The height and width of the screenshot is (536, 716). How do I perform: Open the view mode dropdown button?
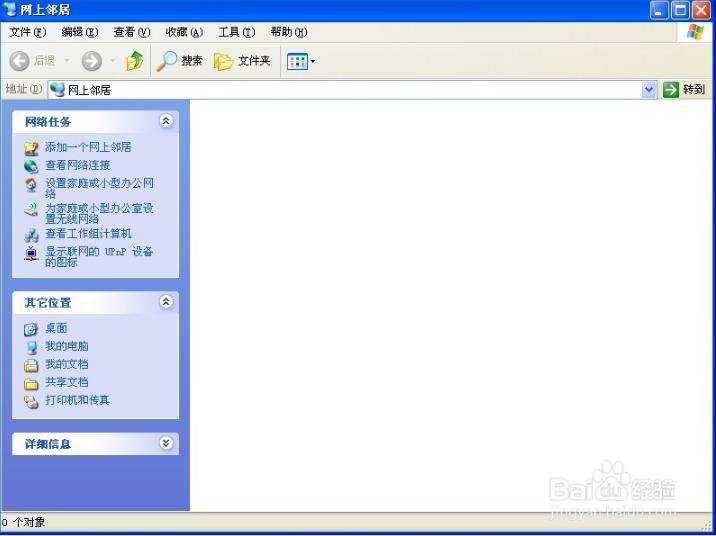(x=301, y=61)
